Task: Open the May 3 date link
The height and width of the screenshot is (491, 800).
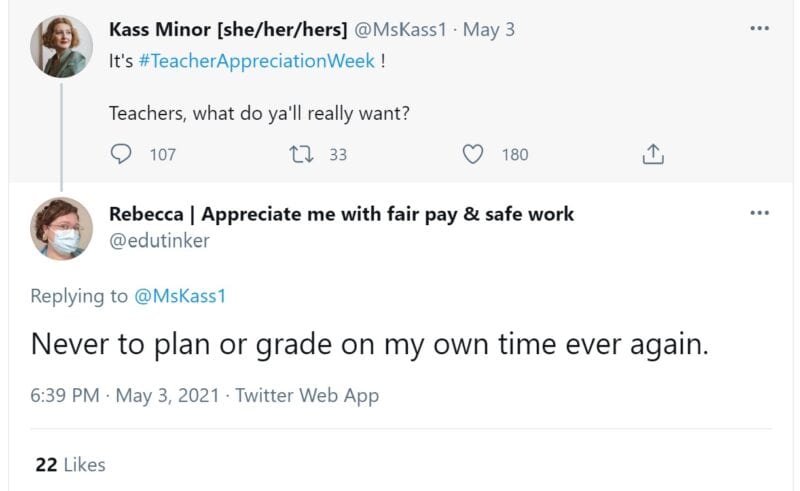Action: pyautogui.click(x=489, y=30)
